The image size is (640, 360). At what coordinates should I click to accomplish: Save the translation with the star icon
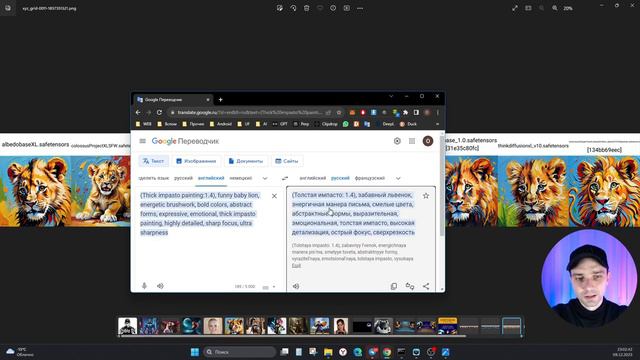pos(426,196)
